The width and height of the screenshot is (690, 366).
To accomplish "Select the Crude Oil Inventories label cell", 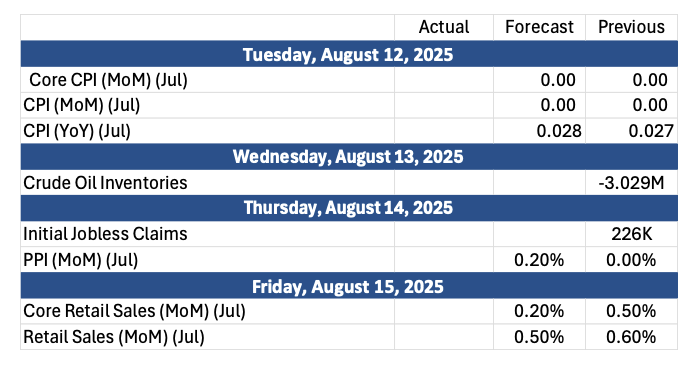I will click(207, 183).
